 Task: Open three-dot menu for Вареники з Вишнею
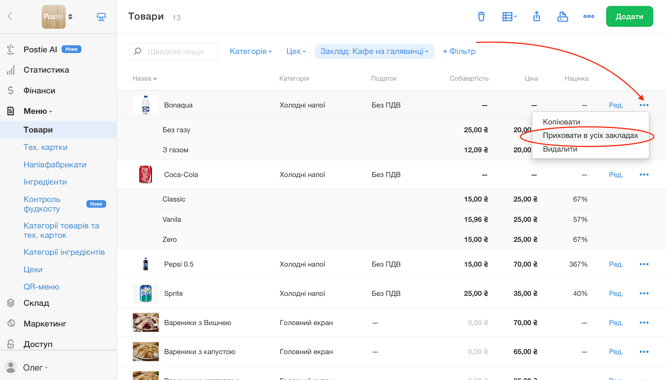pos(644,323)
